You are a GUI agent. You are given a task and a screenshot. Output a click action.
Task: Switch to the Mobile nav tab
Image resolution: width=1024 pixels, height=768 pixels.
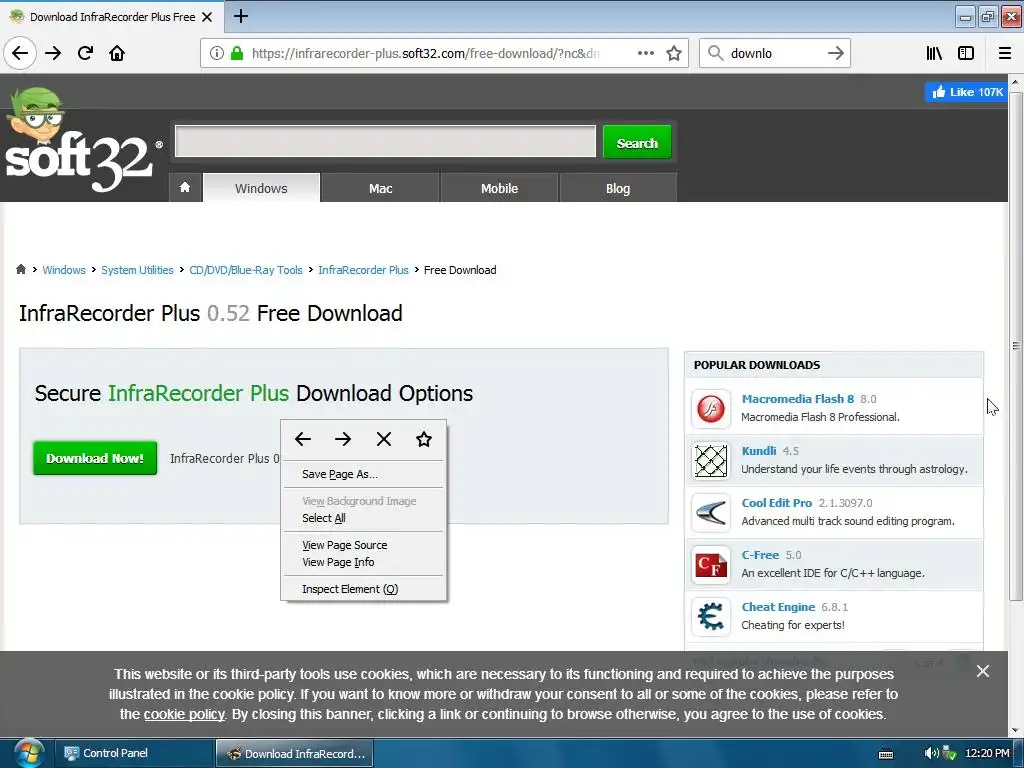[x=499, y=188]
